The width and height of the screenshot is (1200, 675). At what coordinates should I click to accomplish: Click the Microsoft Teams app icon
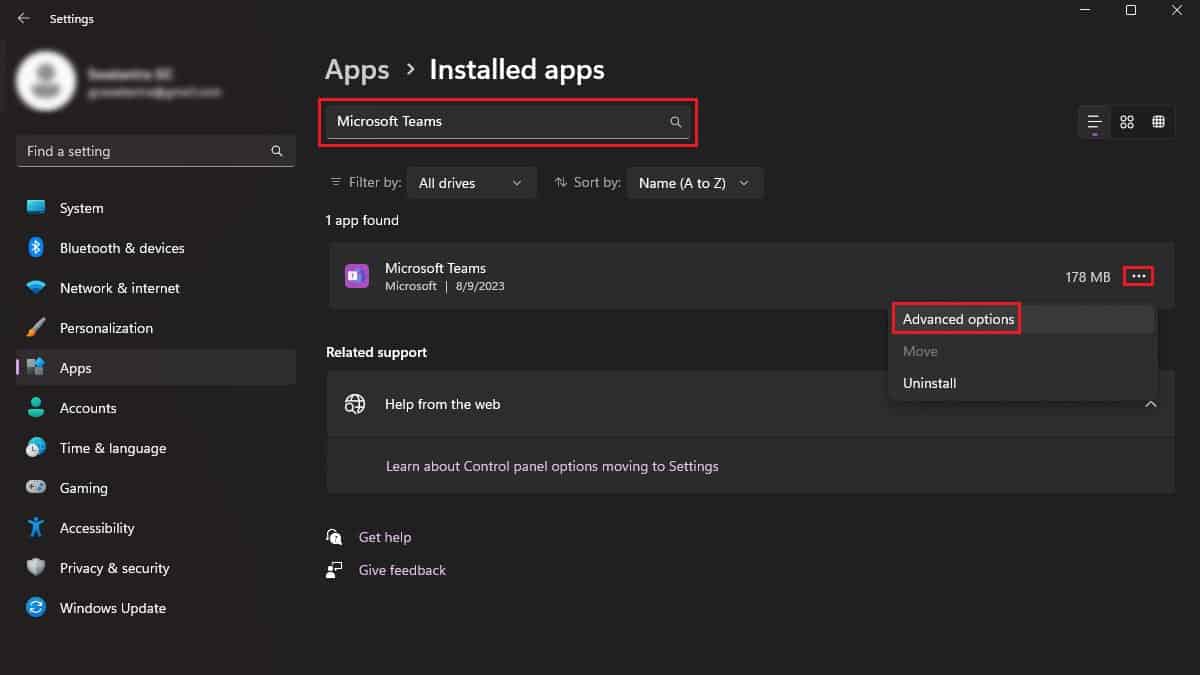(x=355, y=275)
